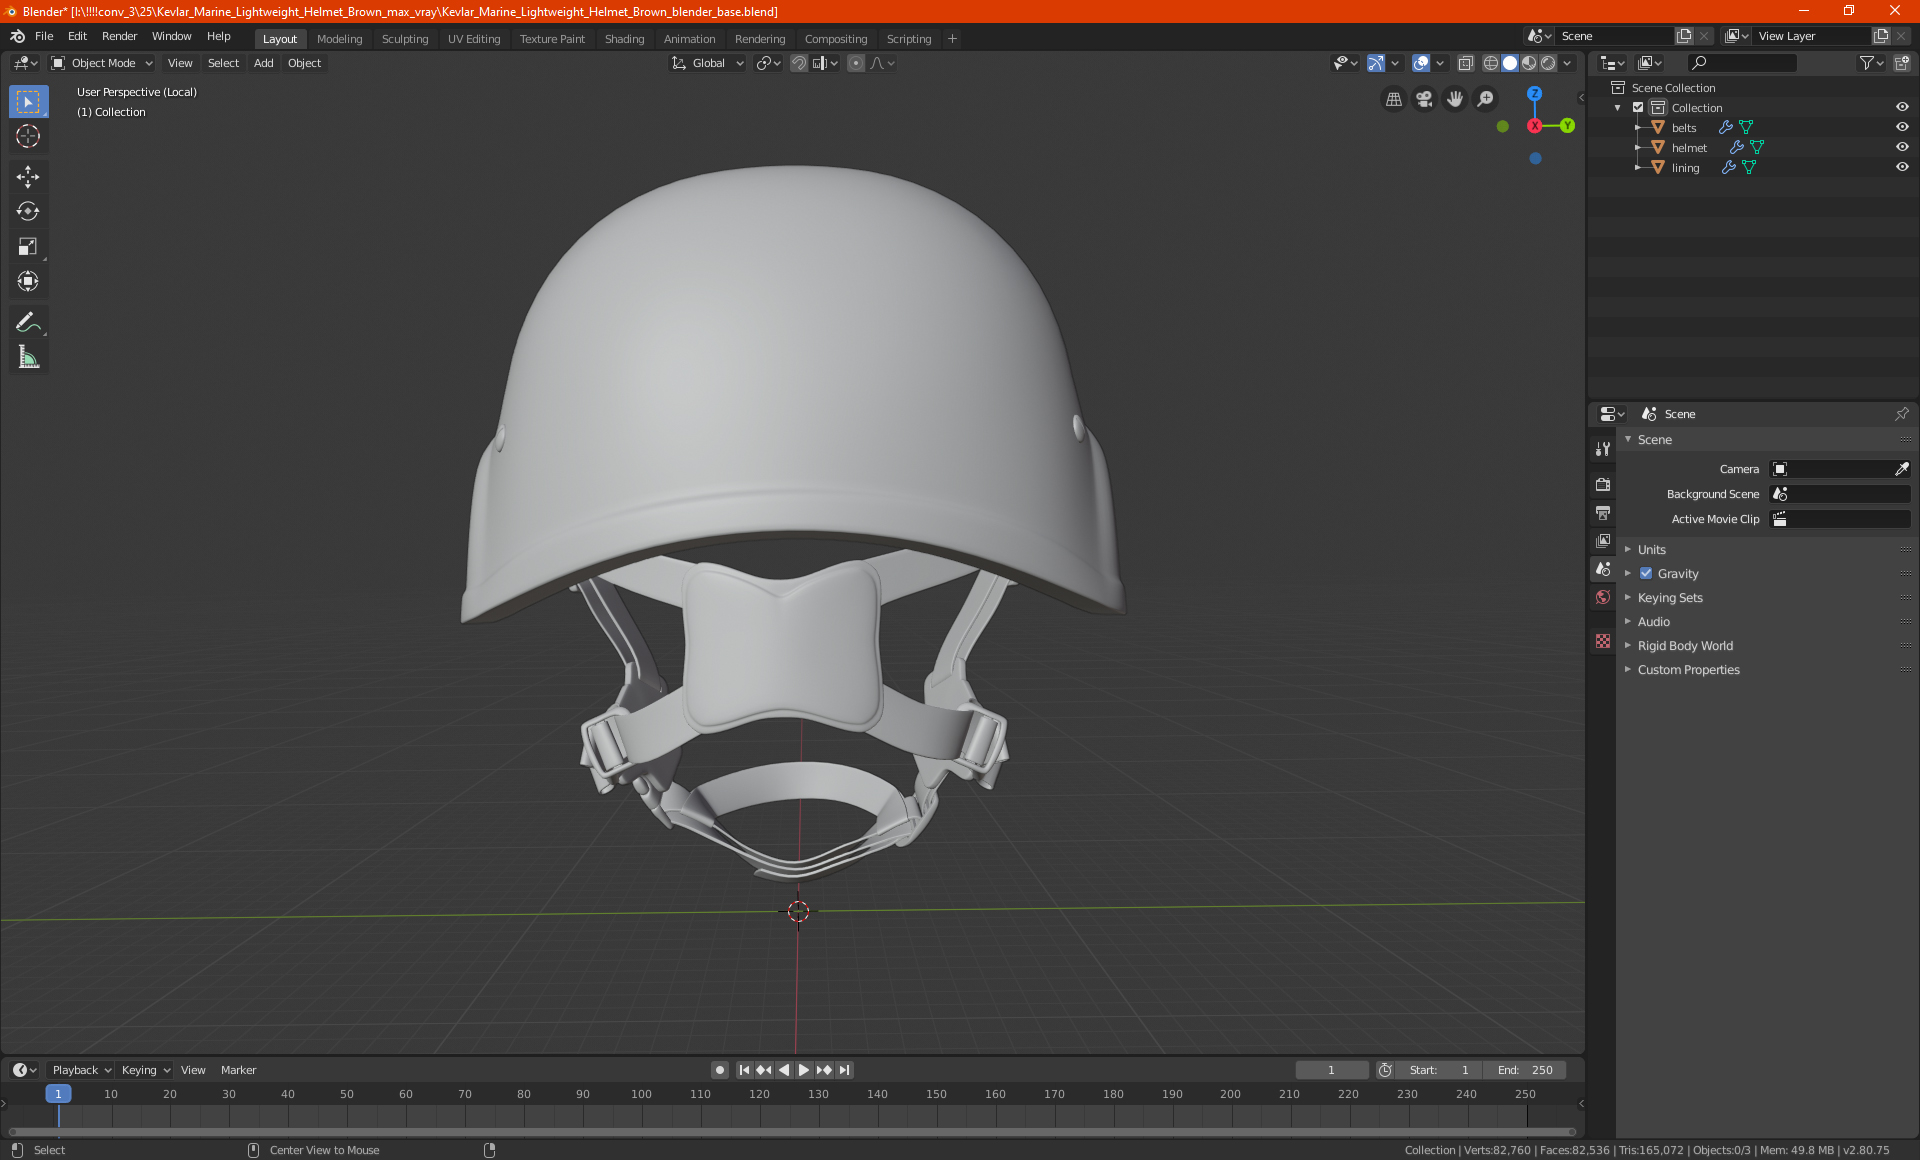This screenshot has width=1920, height=1160.
Task: Click the Y axis on navigation gizmo
Action: (1567, 126)
